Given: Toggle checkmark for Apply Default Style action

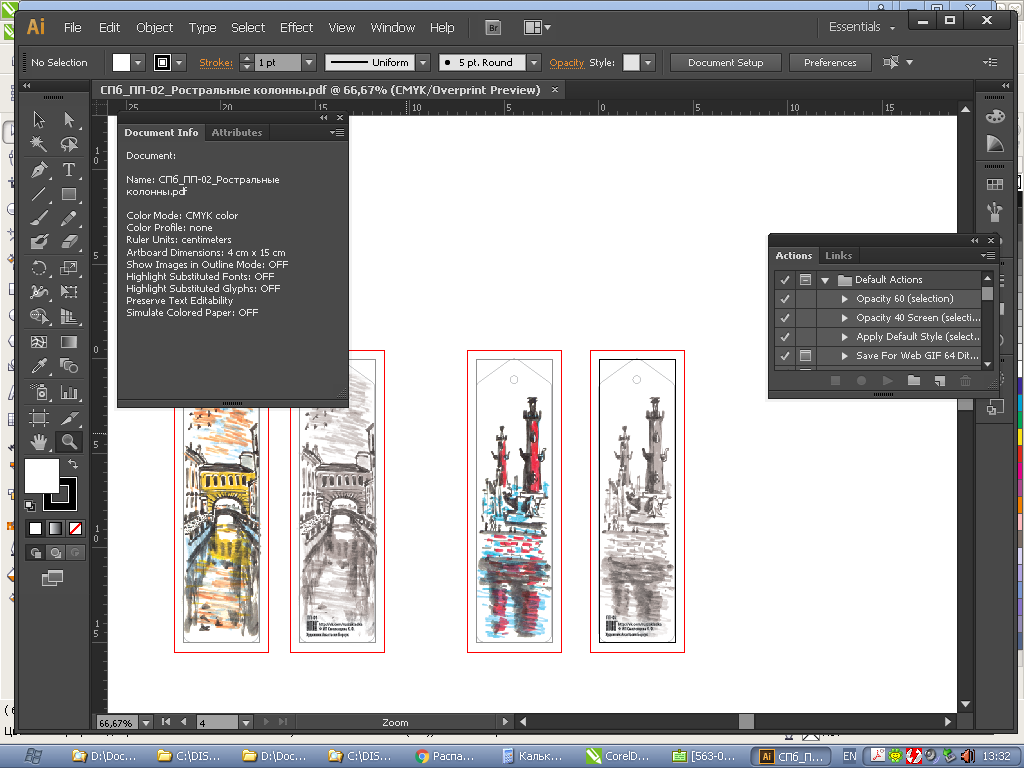Looking at the screenshot, I should click(x=785, y=337).
